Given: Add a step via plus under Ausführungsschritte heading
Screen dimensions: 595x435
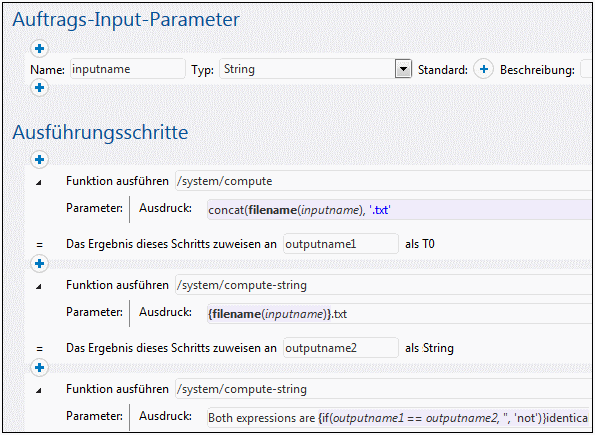Looking at the screenshot, I should coord(39,159).
